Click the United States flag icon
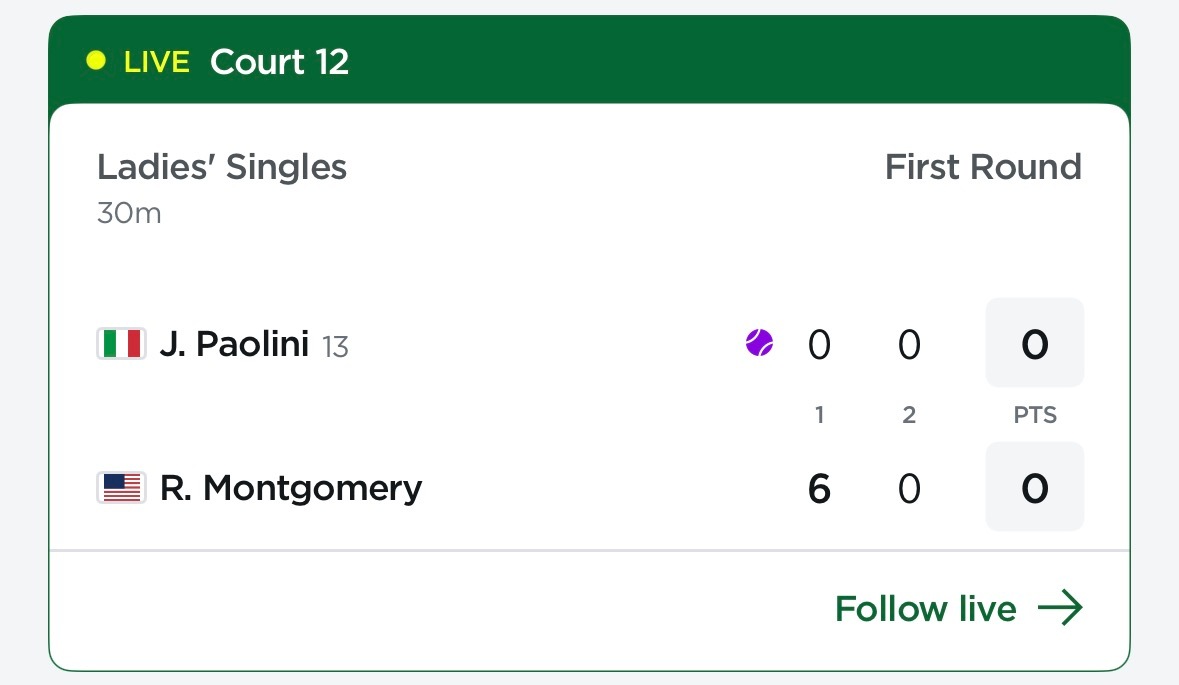The height and width of the screenshot is (685, 1179). click(121, 487)
